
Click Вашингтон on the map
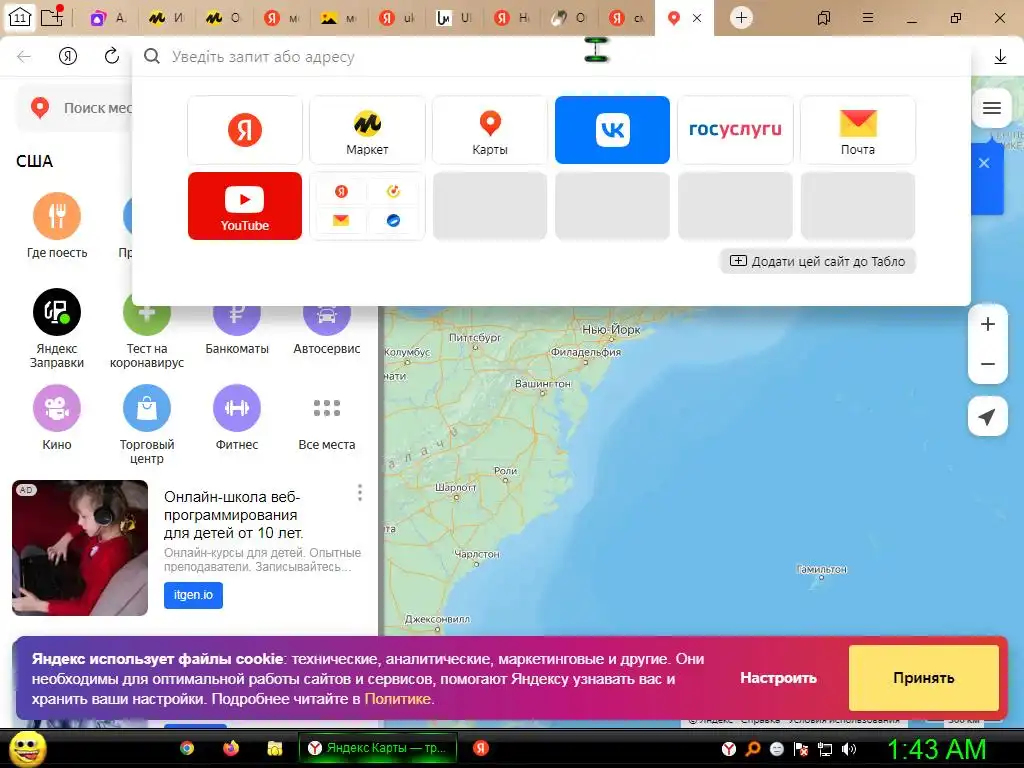pos(543,384)
